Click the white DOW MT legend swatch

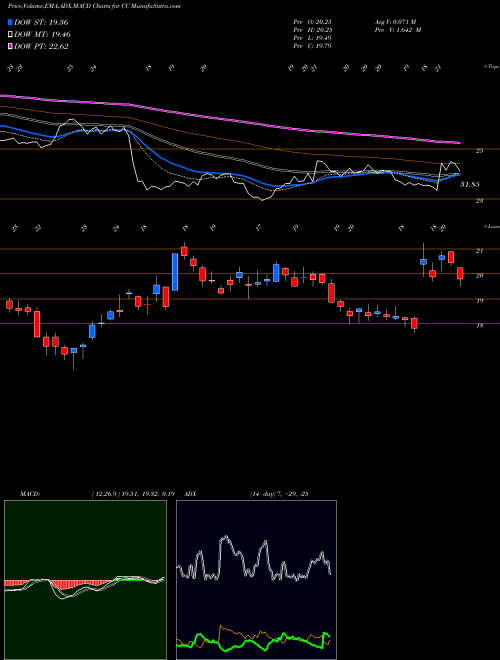click(x=10, y=35)
